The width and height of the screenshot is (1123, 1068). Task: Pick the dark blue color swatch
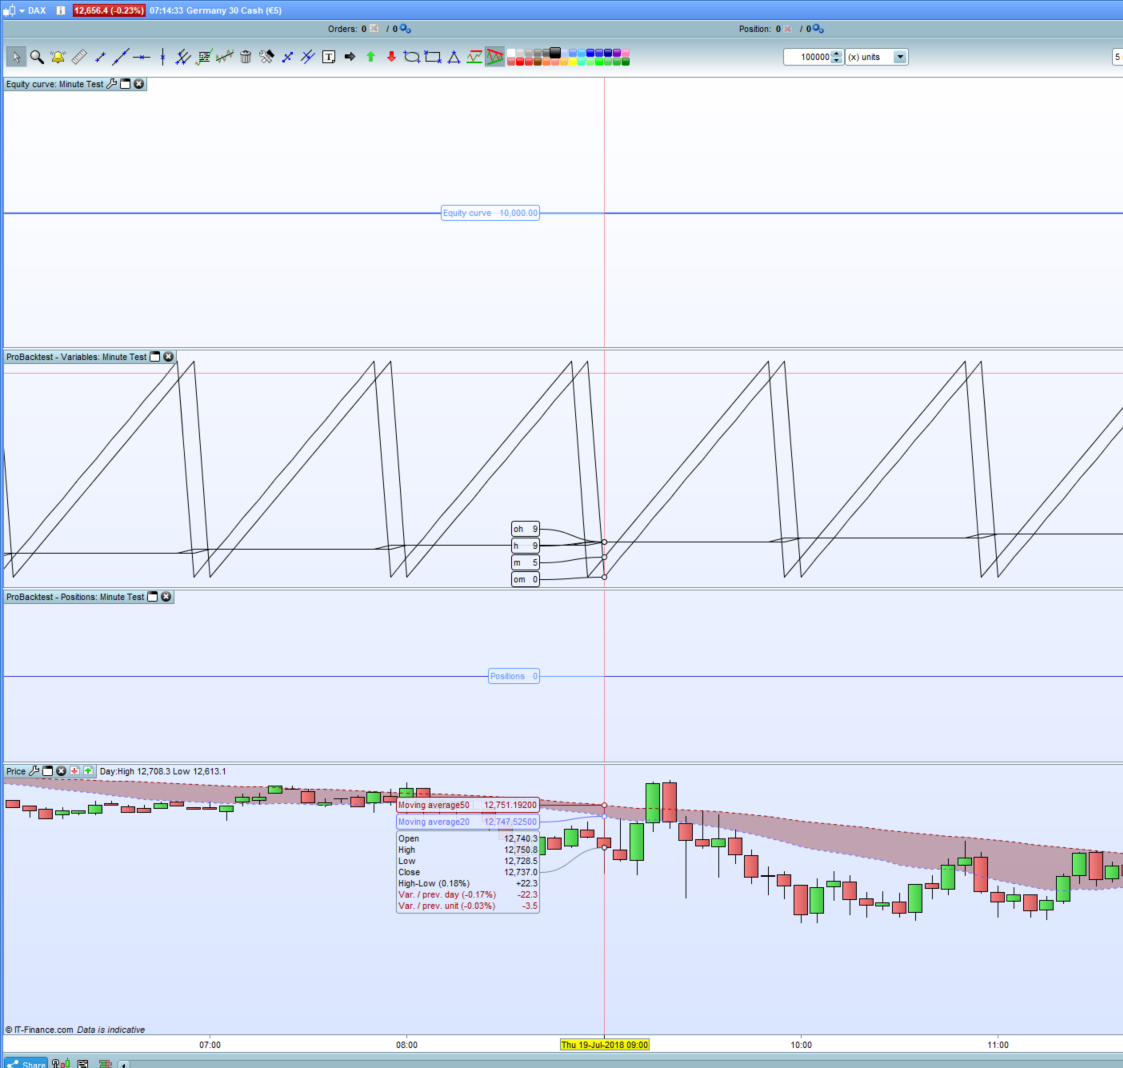click(607, 52)
